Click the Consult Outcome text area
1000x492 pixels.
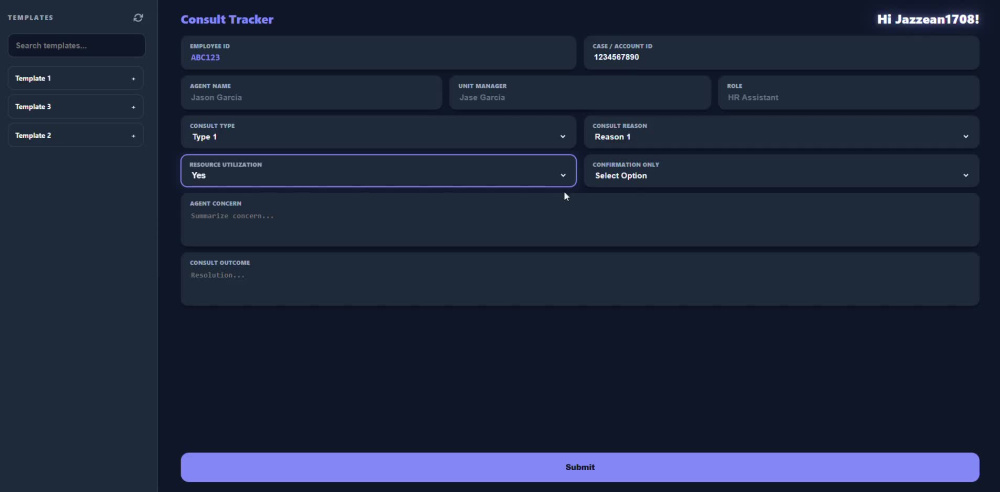pyautogui.click(x=580, y=279)
